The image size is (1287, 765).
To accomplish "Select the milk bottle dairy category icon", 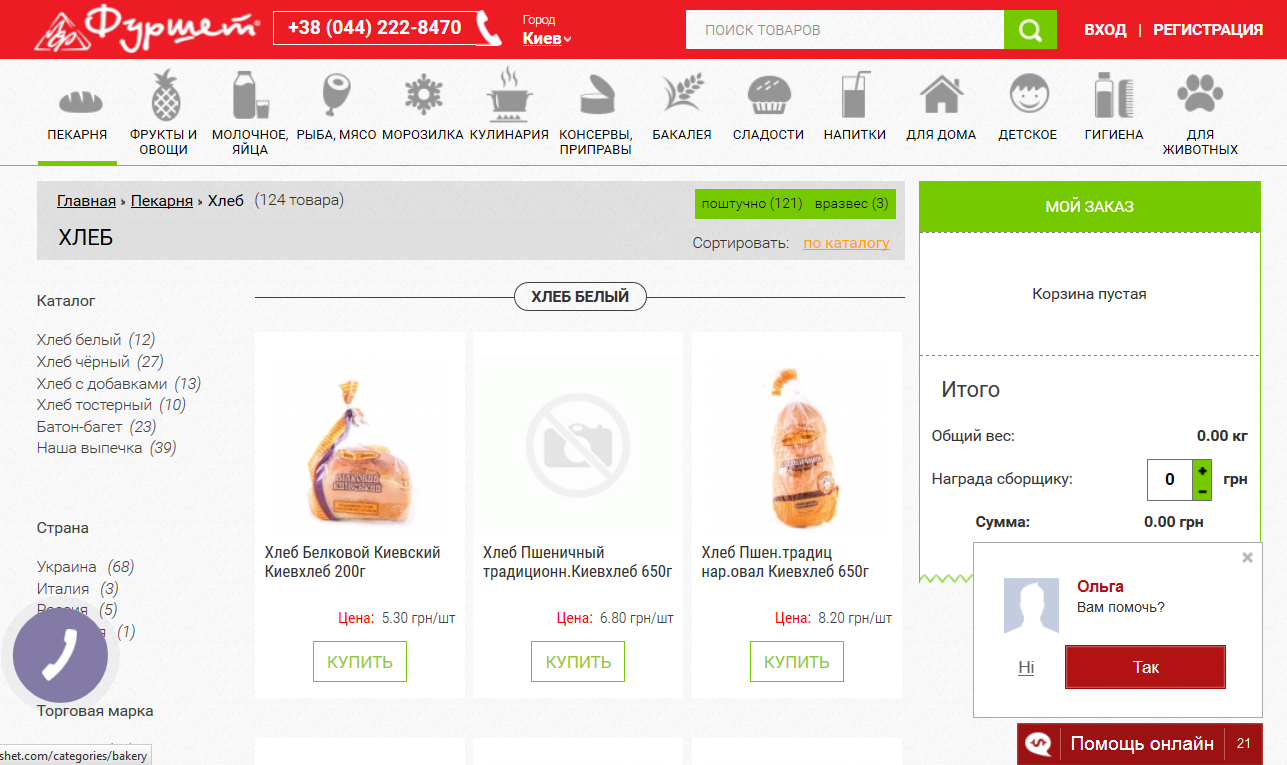I will [x=250, y=95].
